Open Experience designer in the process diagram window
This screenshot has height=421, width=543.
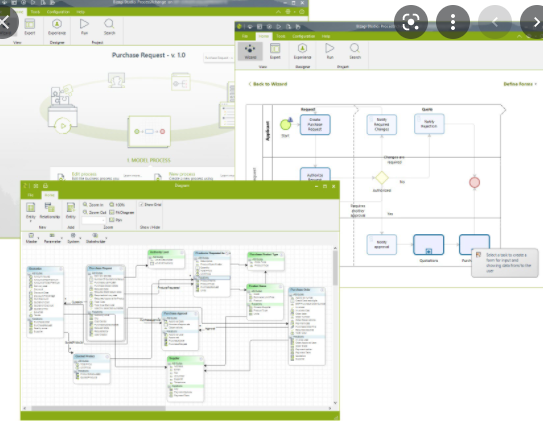302,51
